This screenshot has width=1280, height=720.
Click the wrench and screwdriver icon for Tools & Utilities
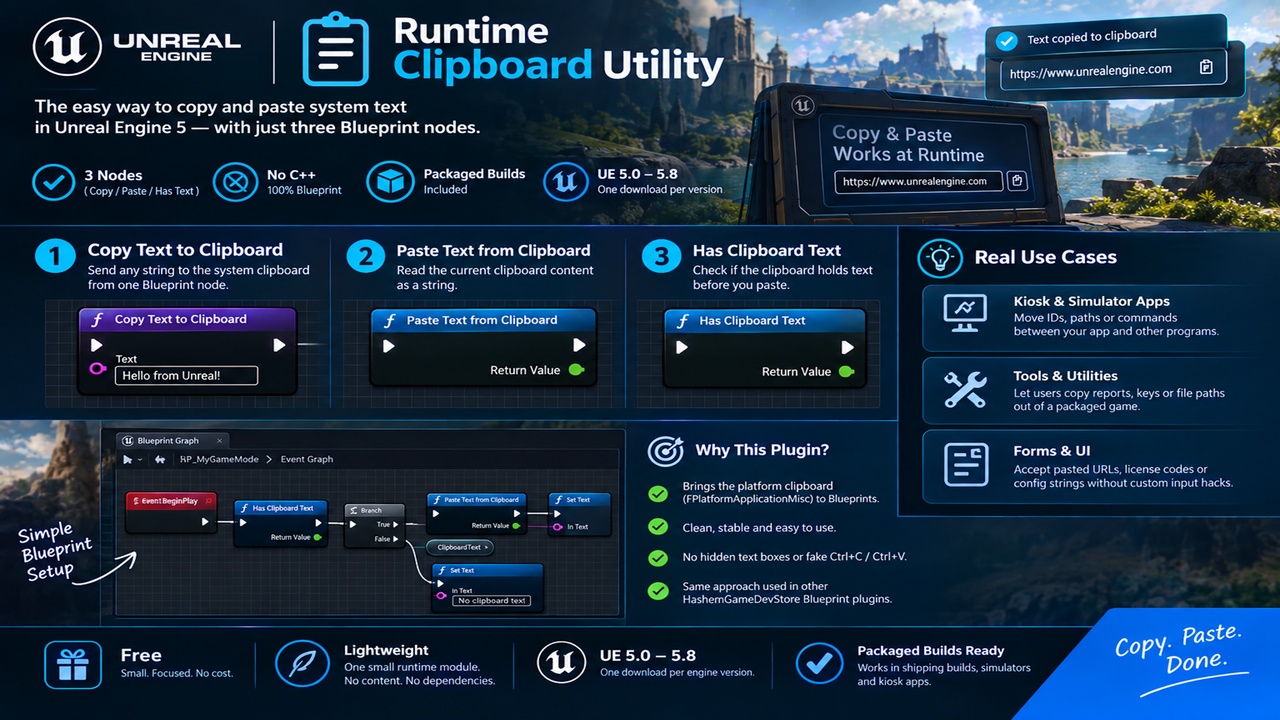click(966, 390)
